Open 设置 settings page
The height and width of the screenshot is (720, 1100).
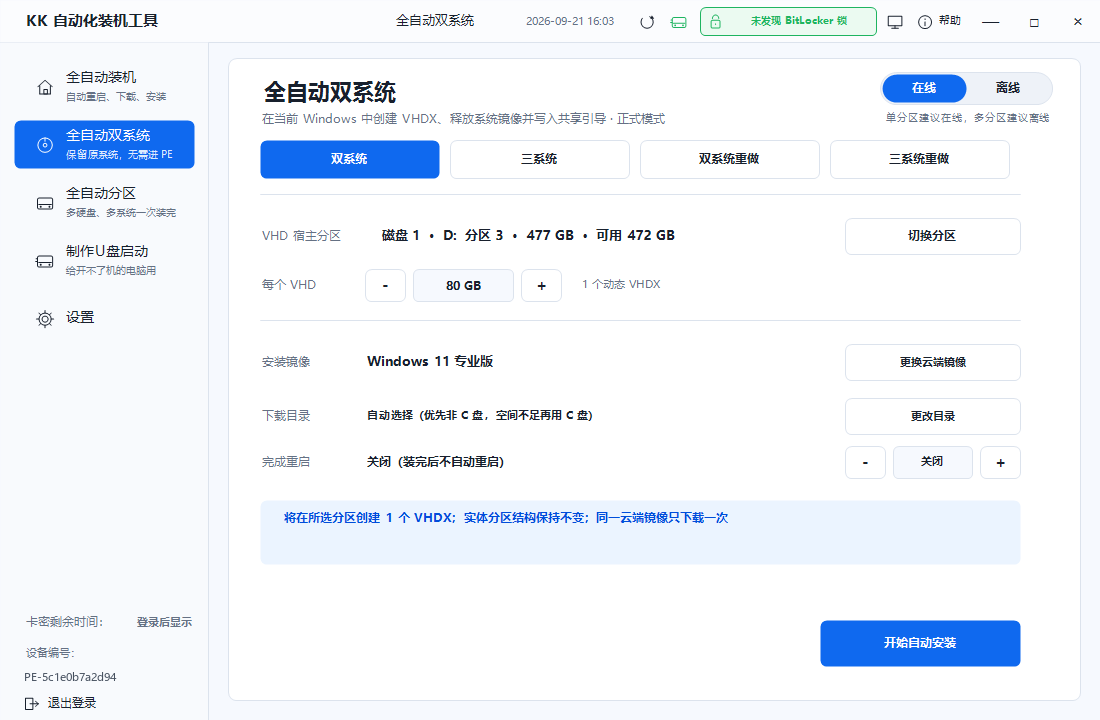105,318
